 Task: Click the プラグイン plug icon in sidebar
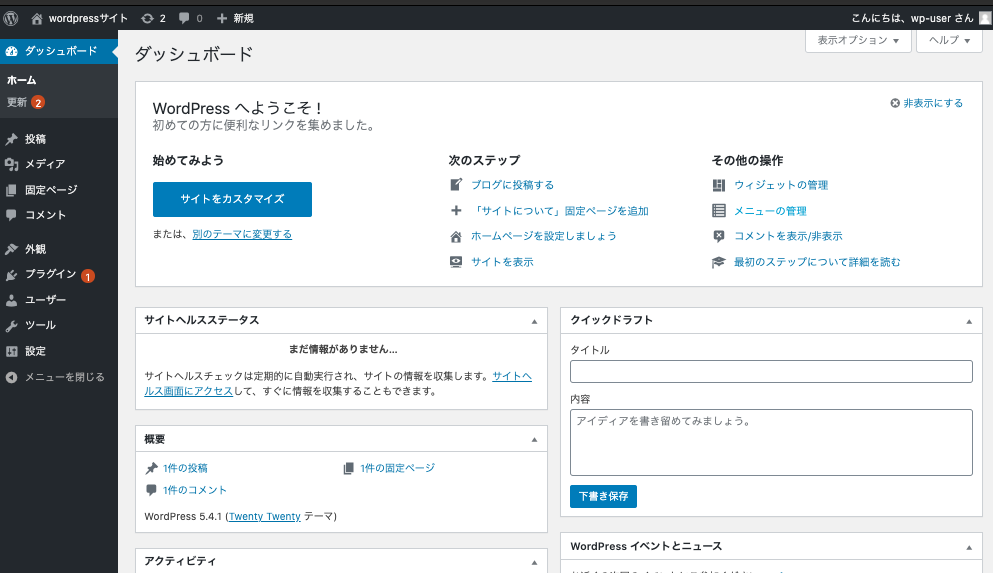11,275
